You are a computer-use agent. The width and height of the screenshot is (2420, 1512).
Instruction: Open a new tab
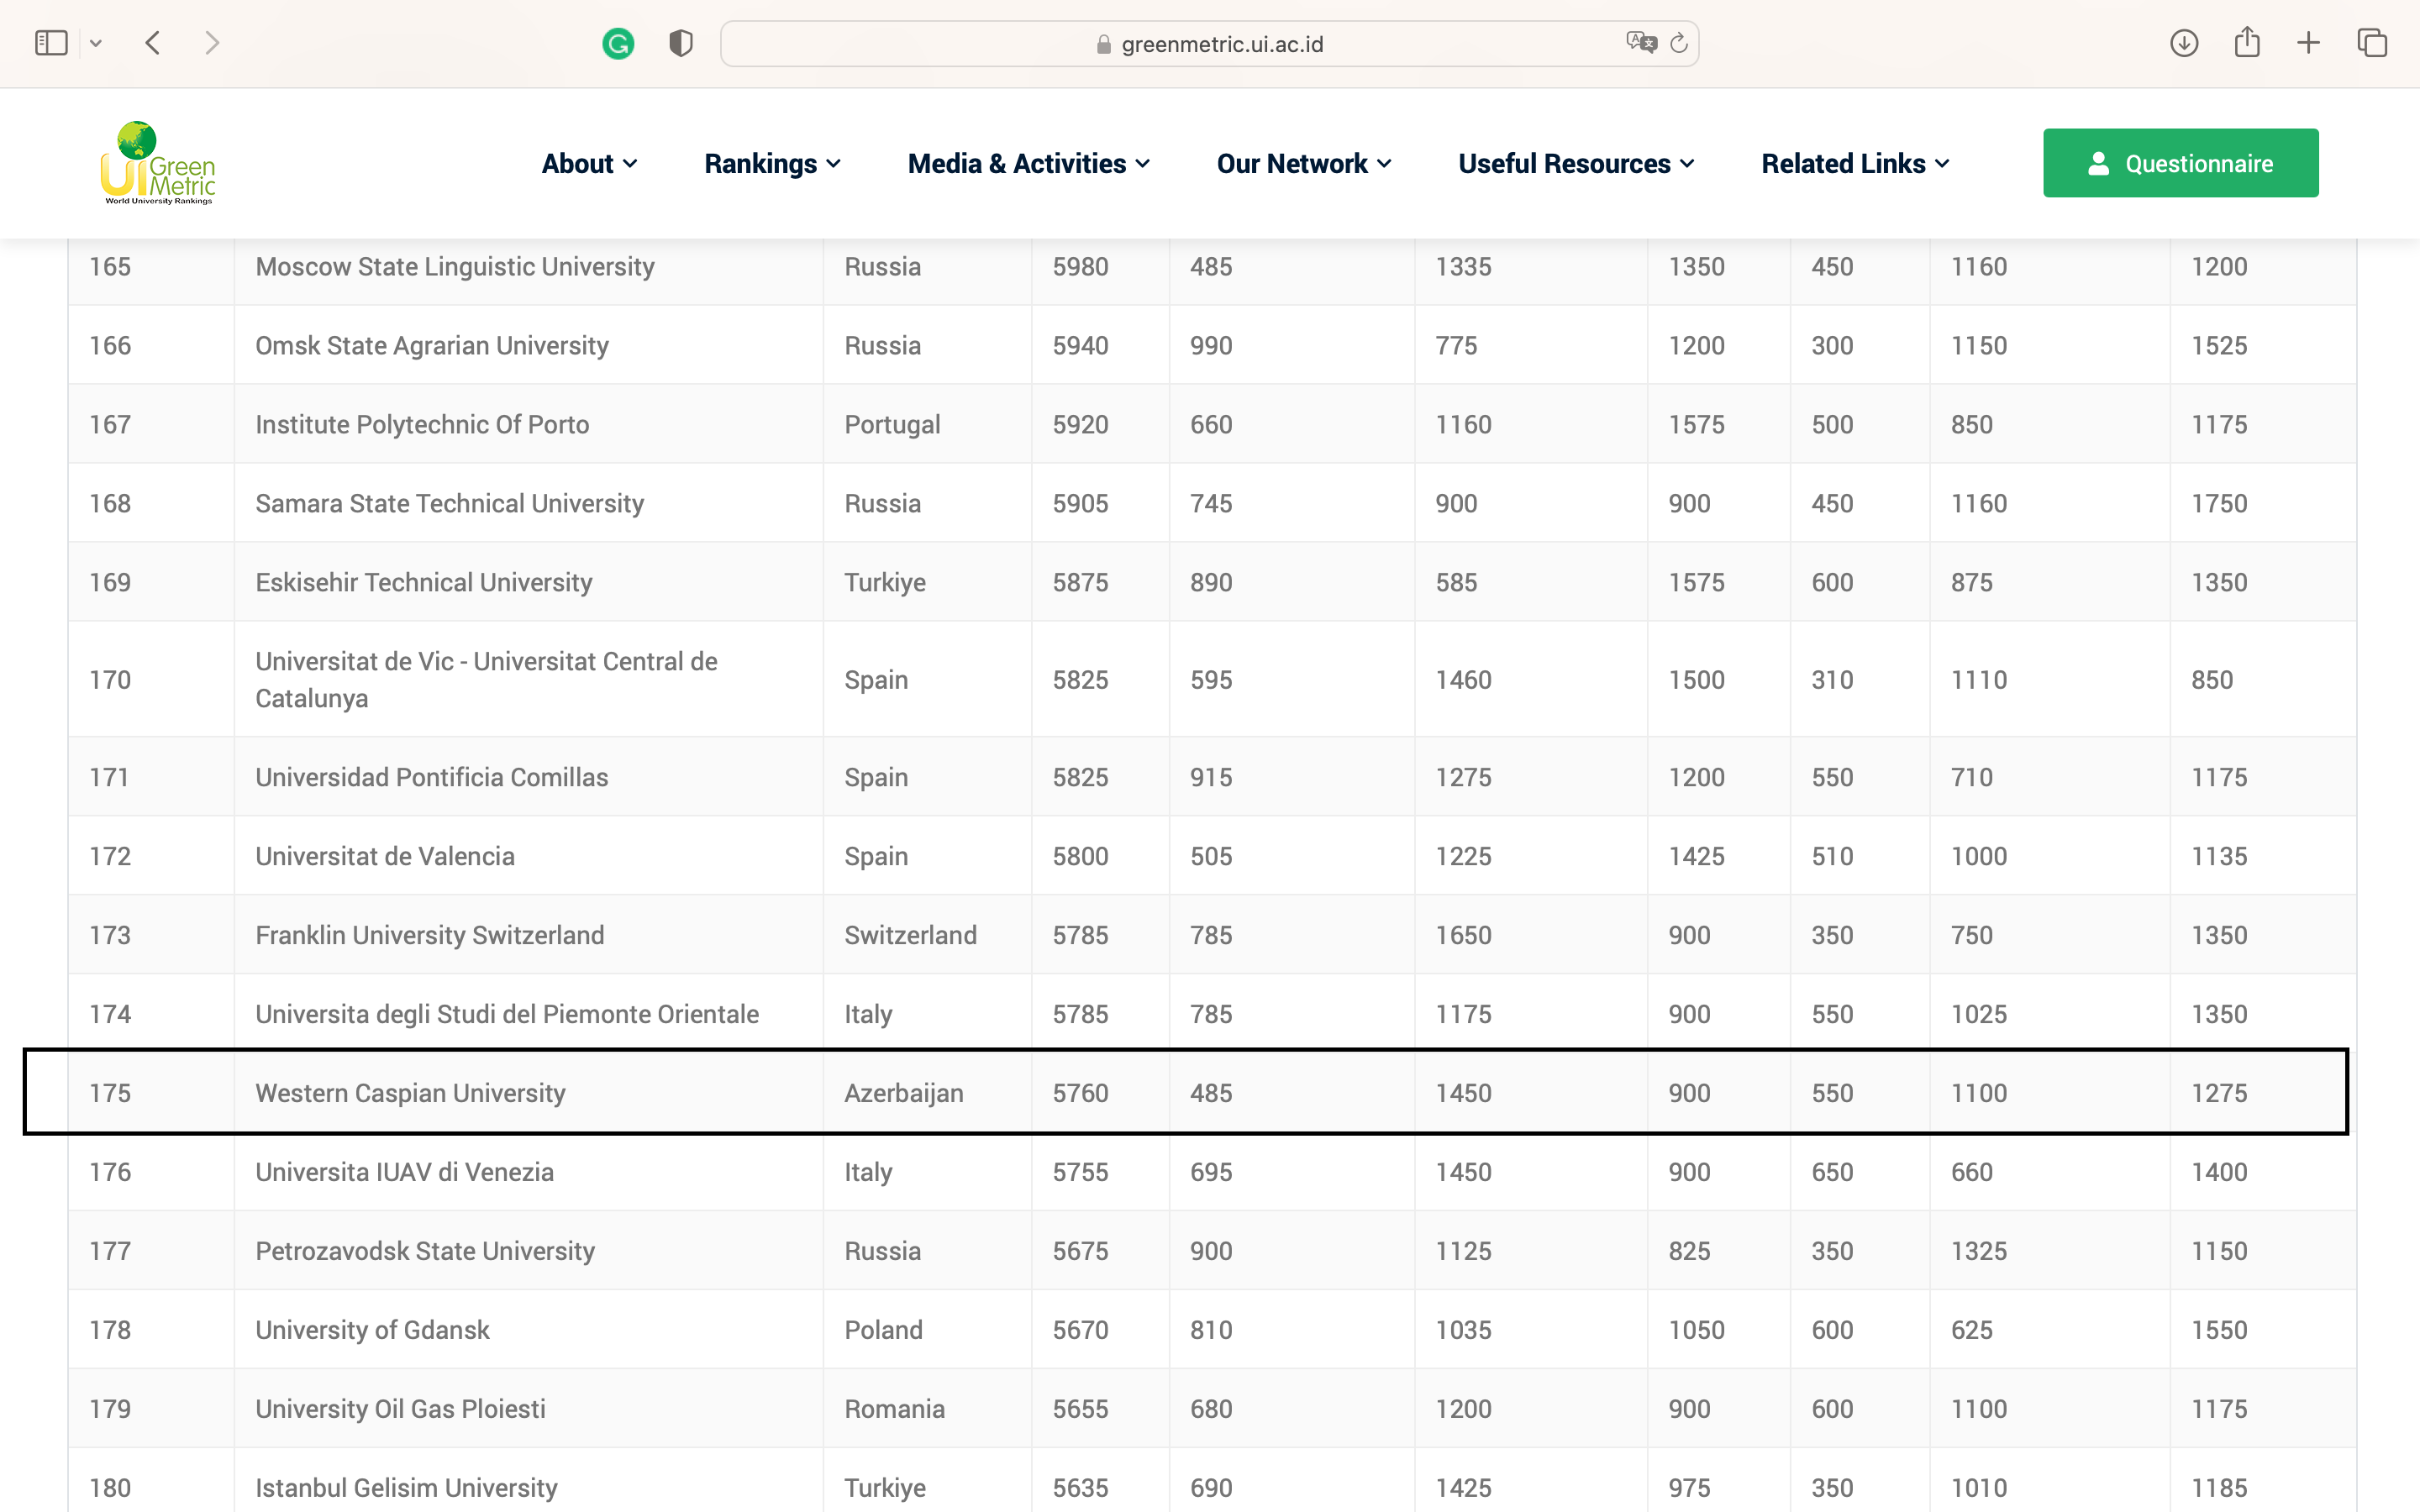[2308, 43]
